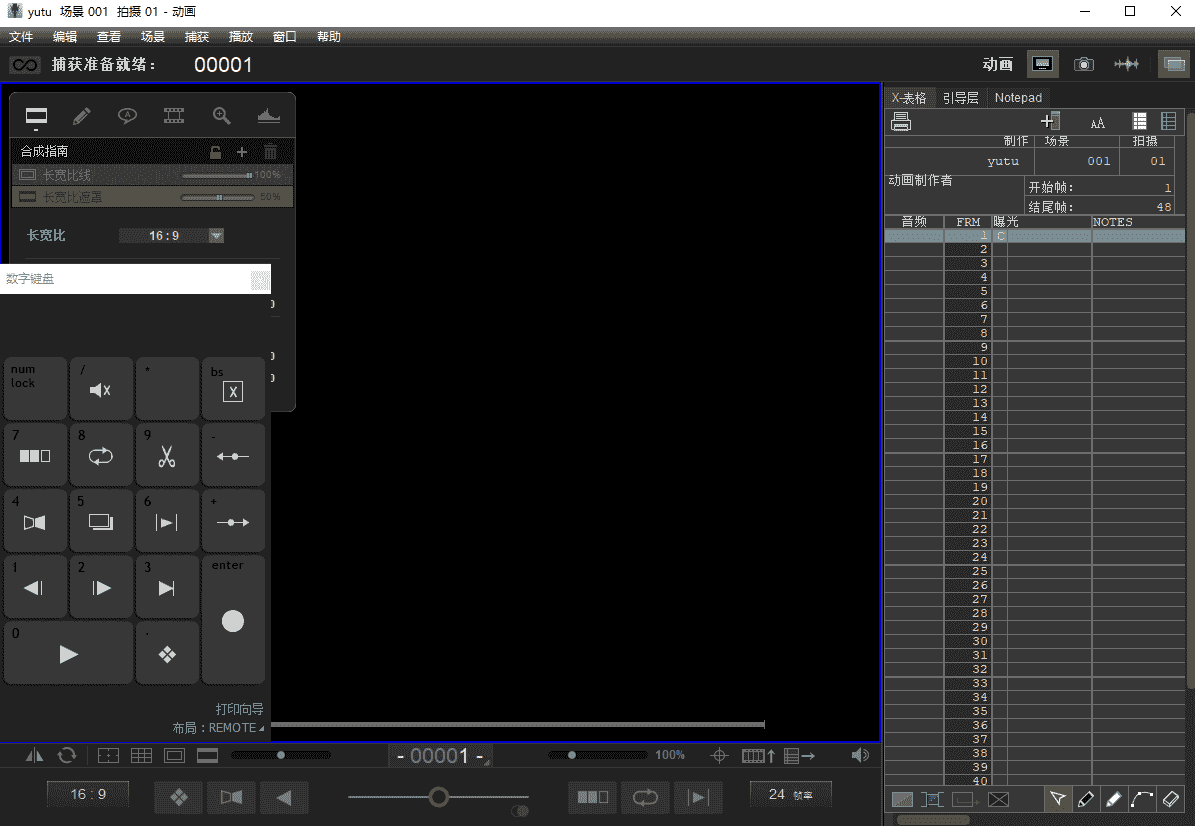
Task: Click the playback position slider
Action: pos(438,797)
